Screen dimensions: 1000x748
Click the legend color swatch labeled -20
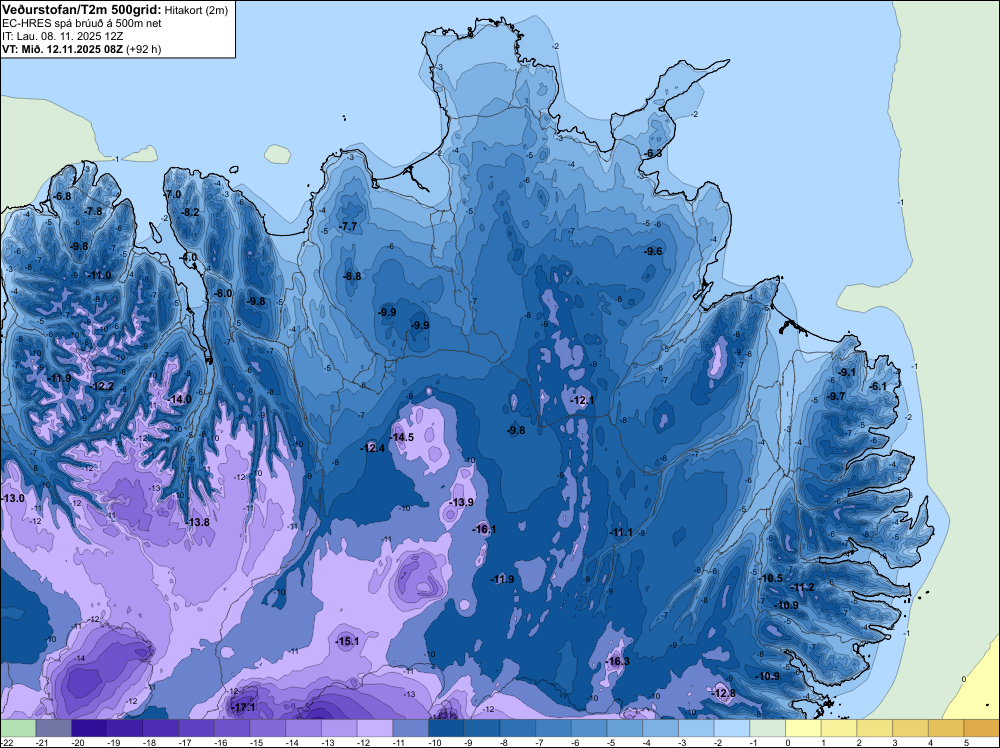[x=89, y=728]
